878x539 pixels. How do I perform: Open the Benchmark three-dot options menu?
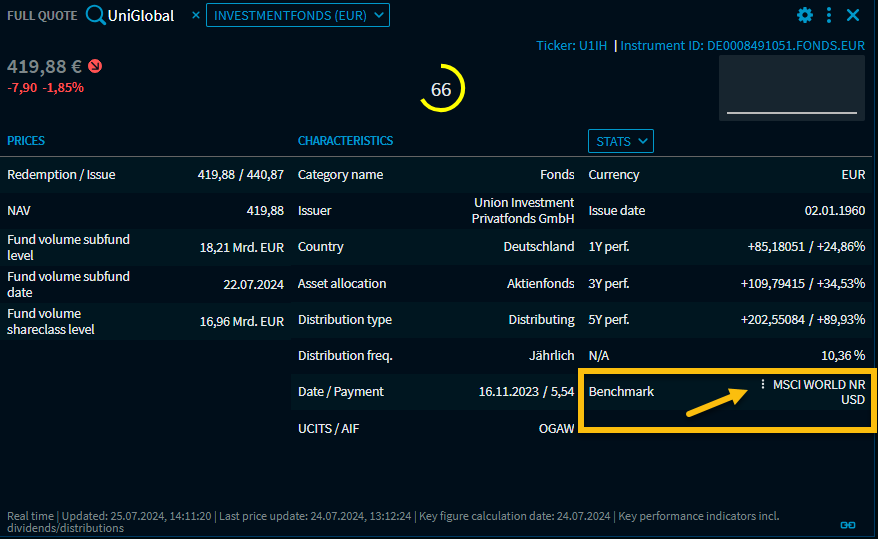[x=763, y=384]
